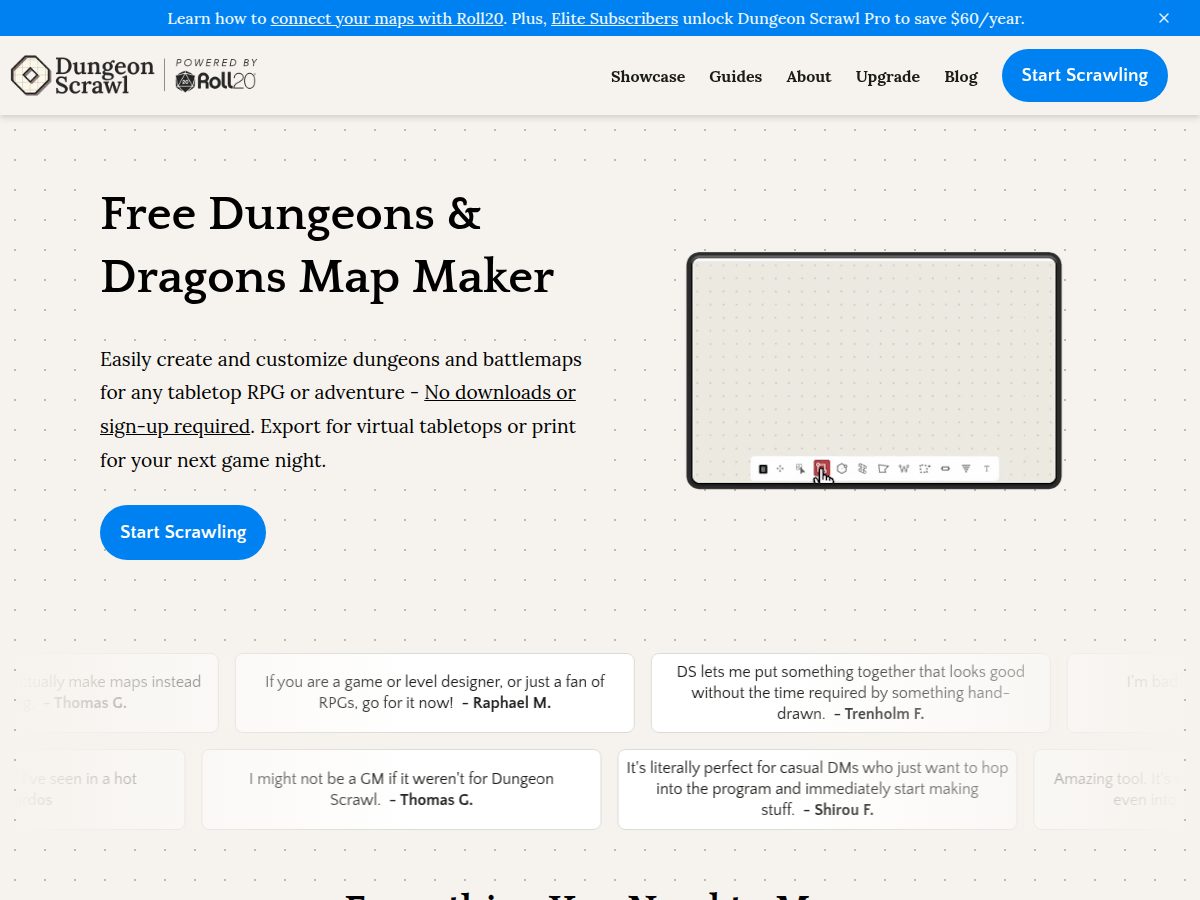
Task: Click the Powered by Roll20 logo
Action: pos(216,76)
